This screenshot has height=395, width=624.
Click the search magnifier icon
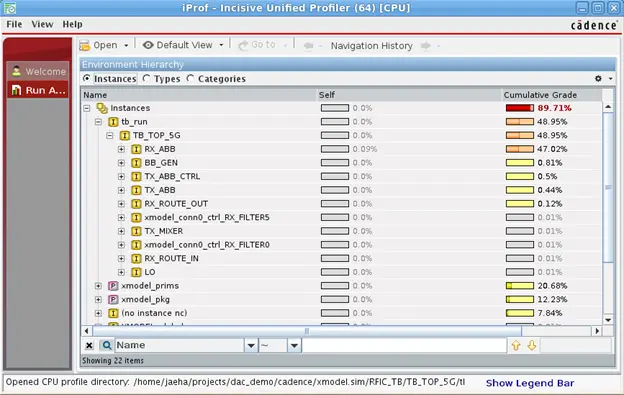[106, 345]
